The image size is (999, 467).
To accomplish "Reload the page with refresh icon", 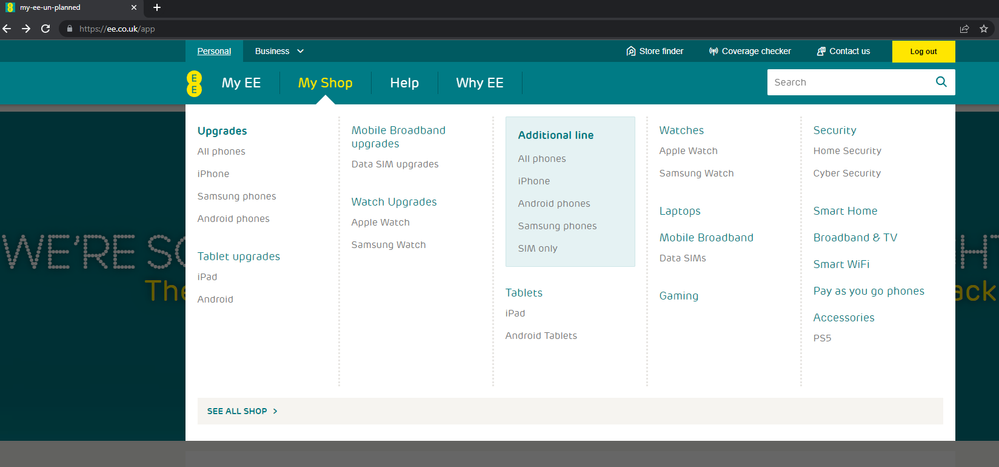I will pos(45,29).
